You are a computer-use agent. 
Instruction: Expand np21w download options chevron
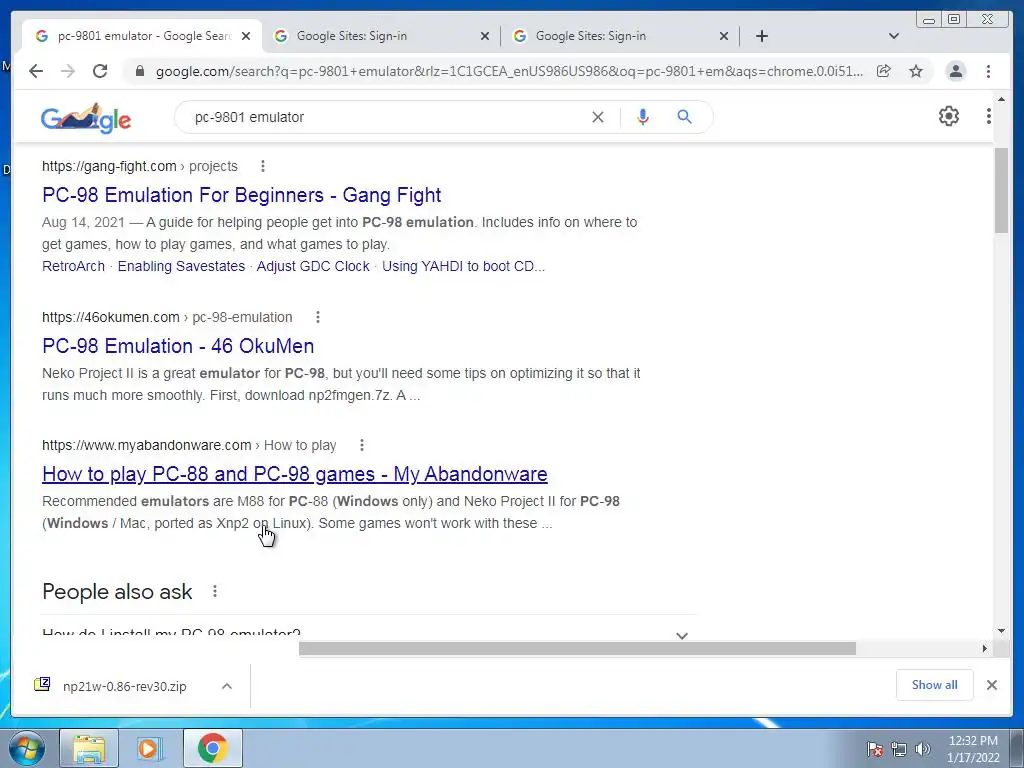coord(227,686)
